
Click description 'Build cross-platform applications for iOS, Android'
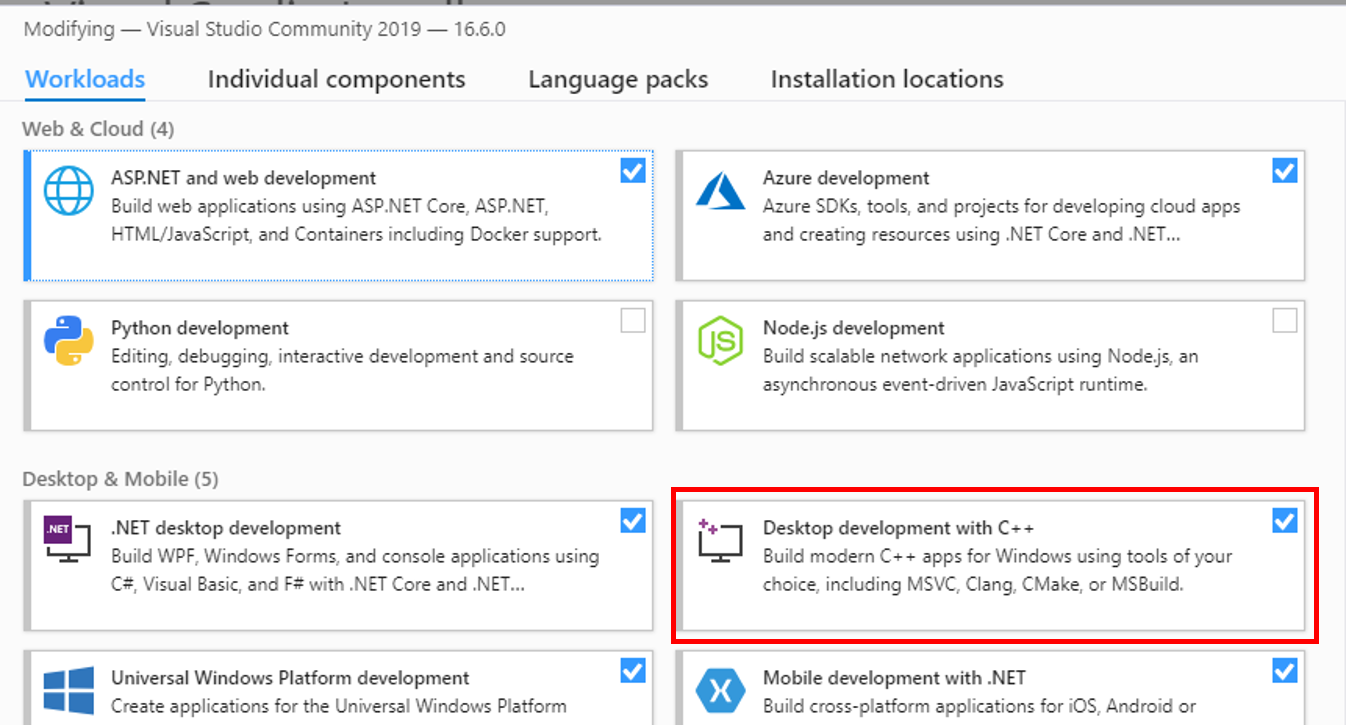point(980,706)
